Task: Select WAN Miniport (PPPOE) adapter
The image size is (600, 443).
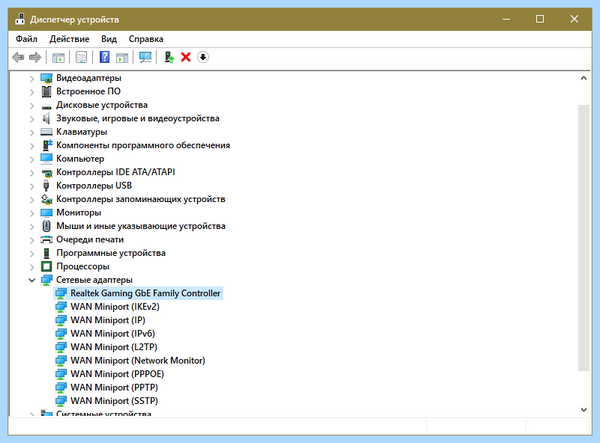Action: [110, 374]
